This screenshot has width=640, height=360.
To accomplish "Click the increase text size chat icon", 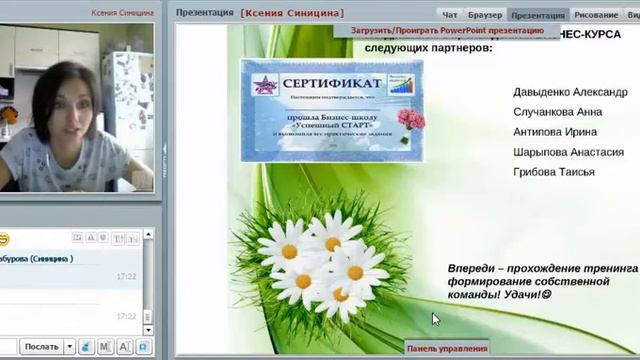I will click(x=118, y=238).
